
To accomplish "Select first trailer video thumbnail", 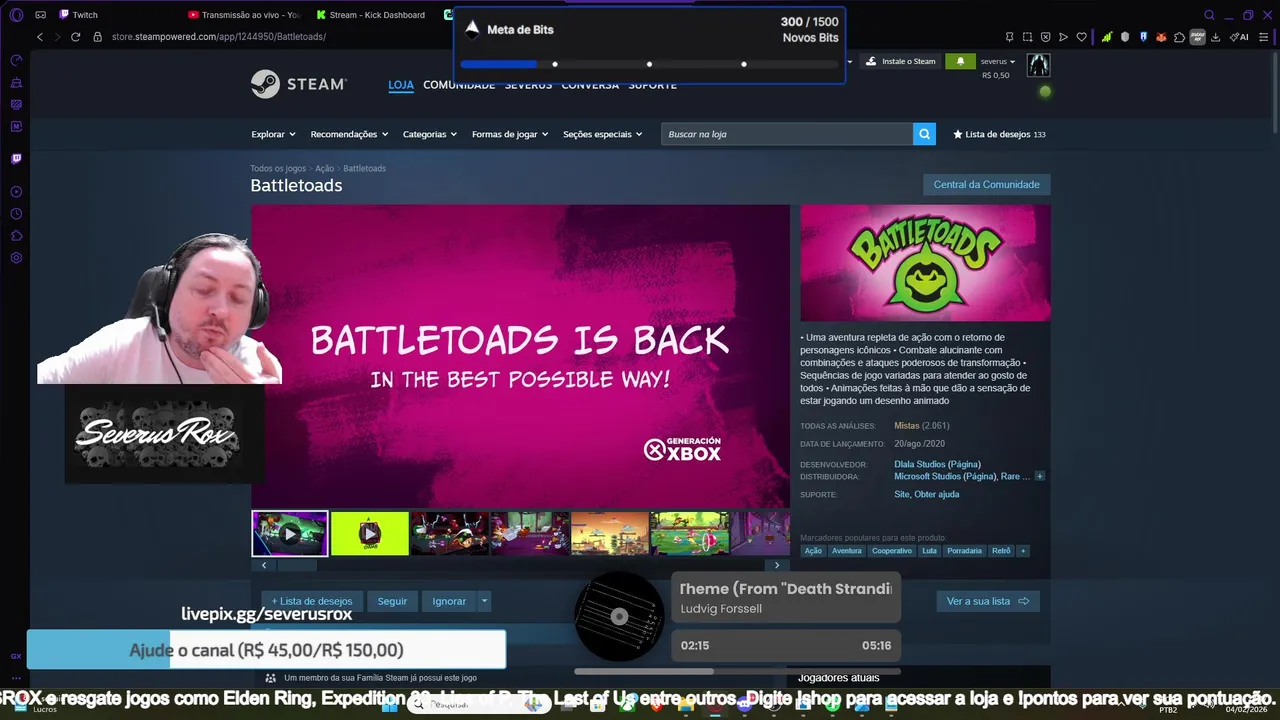I will pyautogui.click(x=290, y=534).
